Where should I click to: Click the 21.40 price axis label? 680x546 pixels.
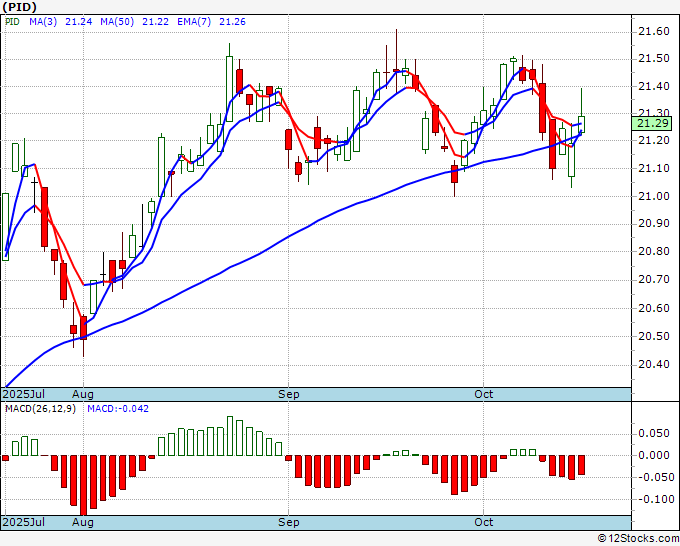pyautogui.click(x=654, y=86)
